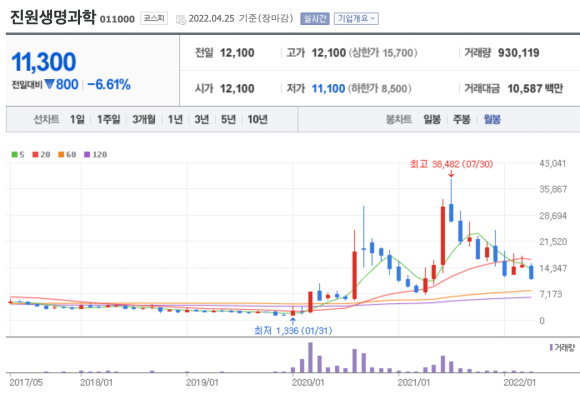Click the 2019/01 x-axis label
The image size is (580, 394).
click(x=202, y=382)
